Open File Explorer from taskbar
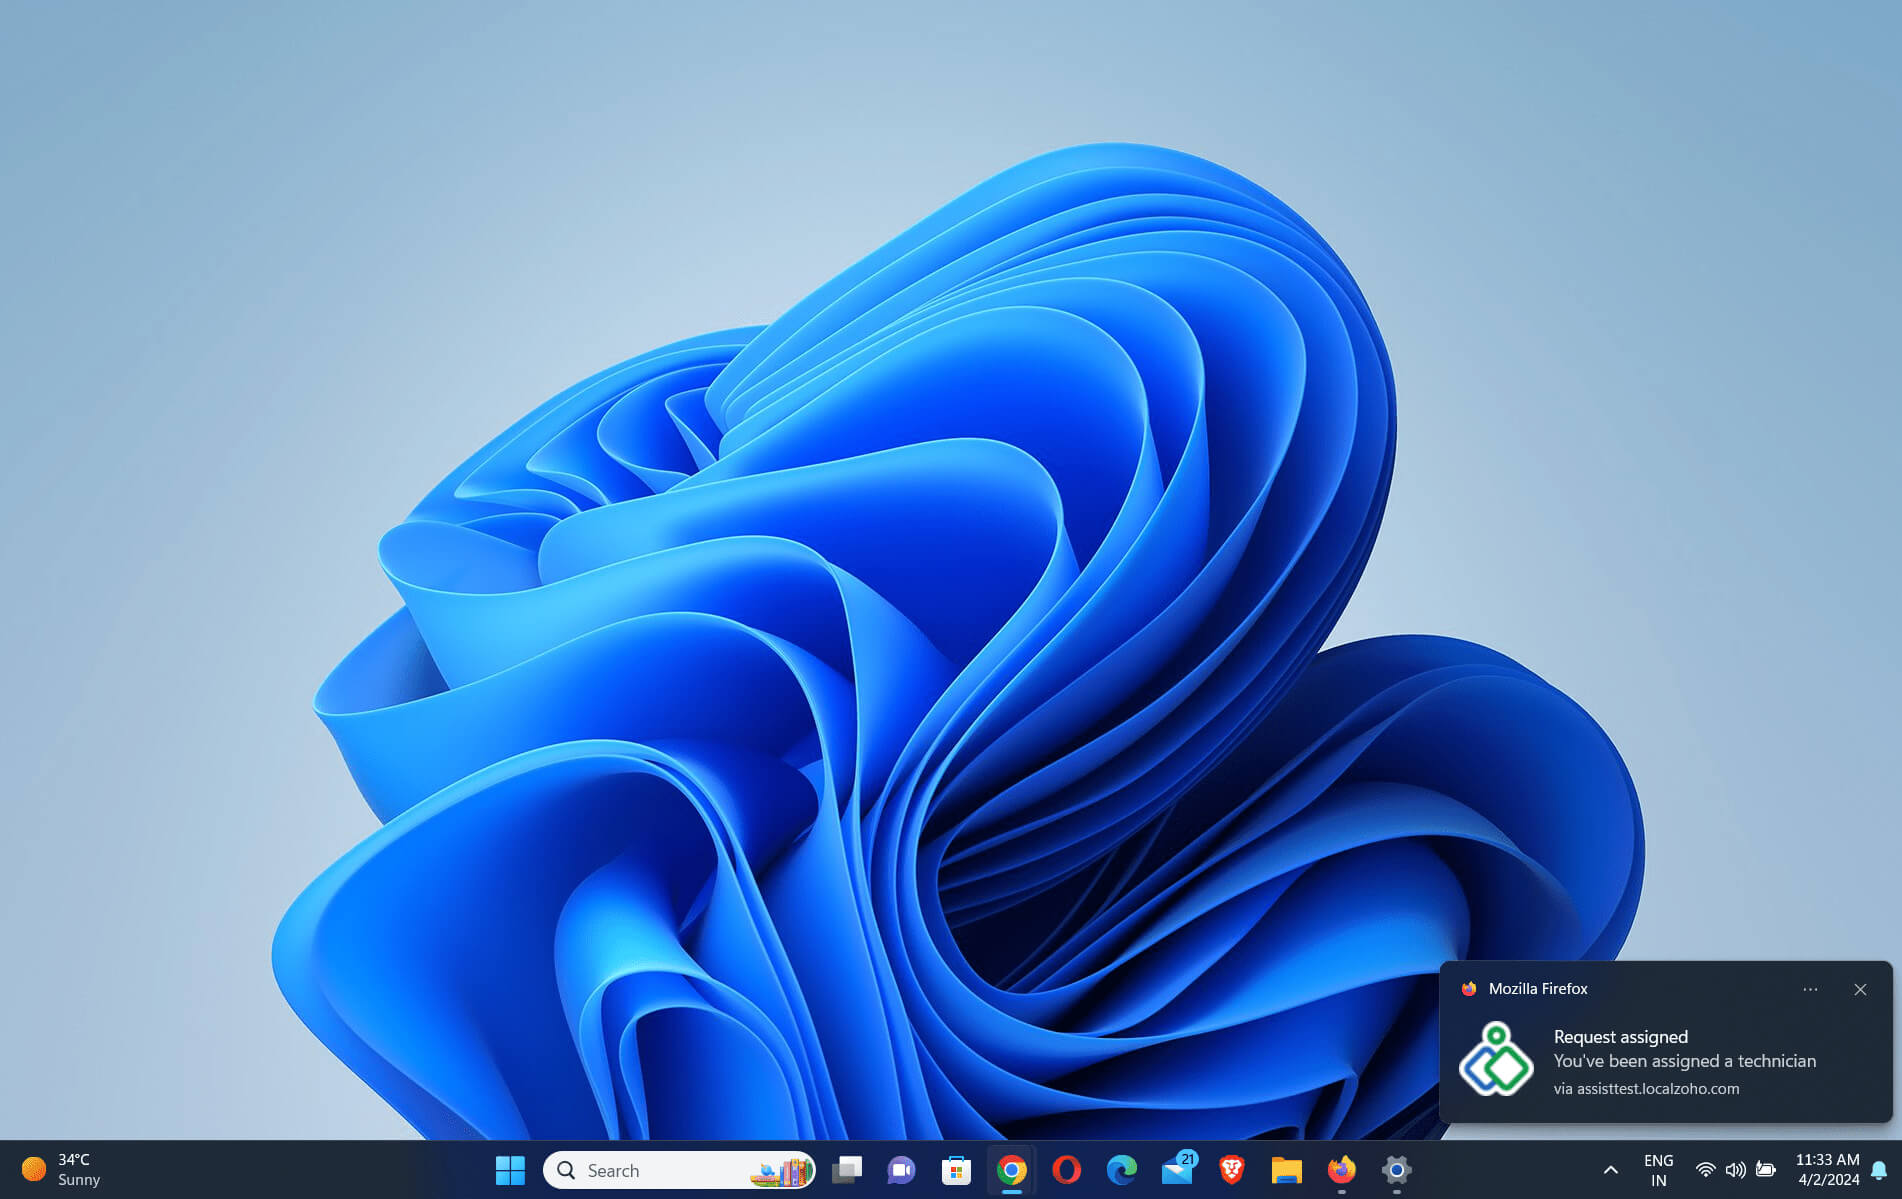This screenshot has height=1199, width=1902. click(1286, 1170)
